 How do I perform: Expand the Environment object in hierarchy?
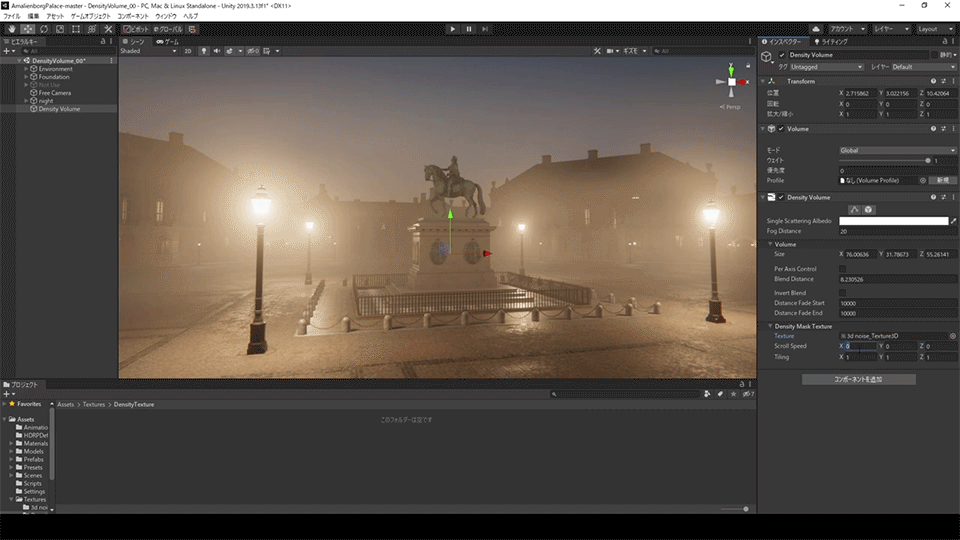point(27,69)
